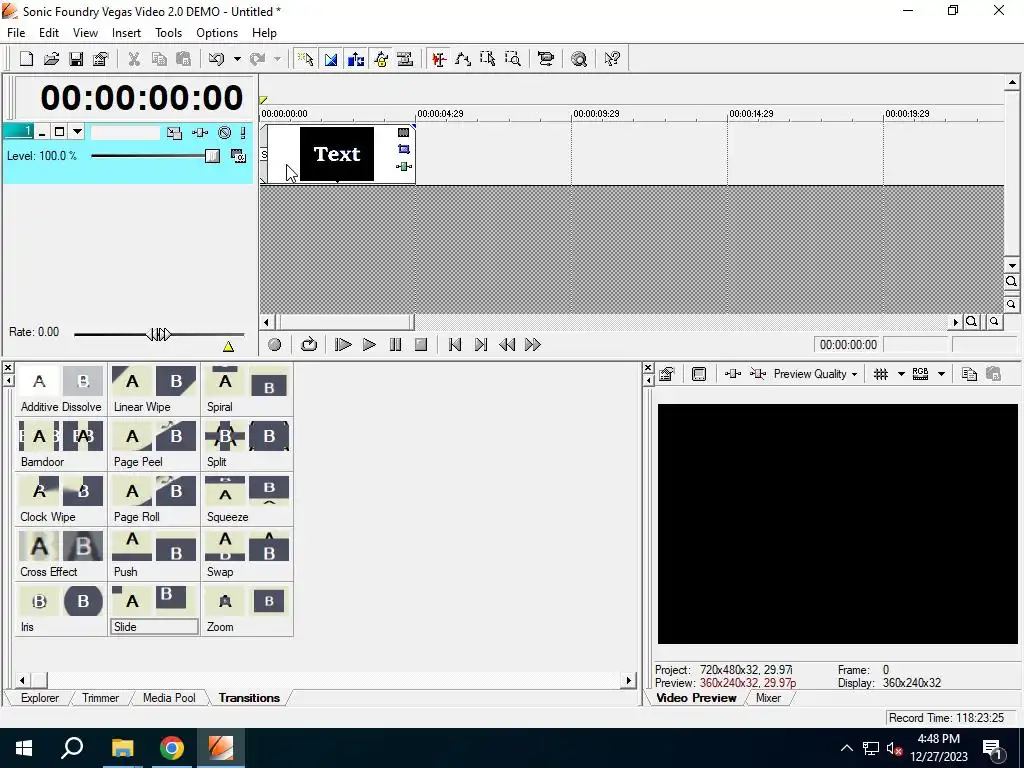Select the Zoom Edit magnifier tool
The width and height of the screenshot is (1024, 768).
pos(513,59)
